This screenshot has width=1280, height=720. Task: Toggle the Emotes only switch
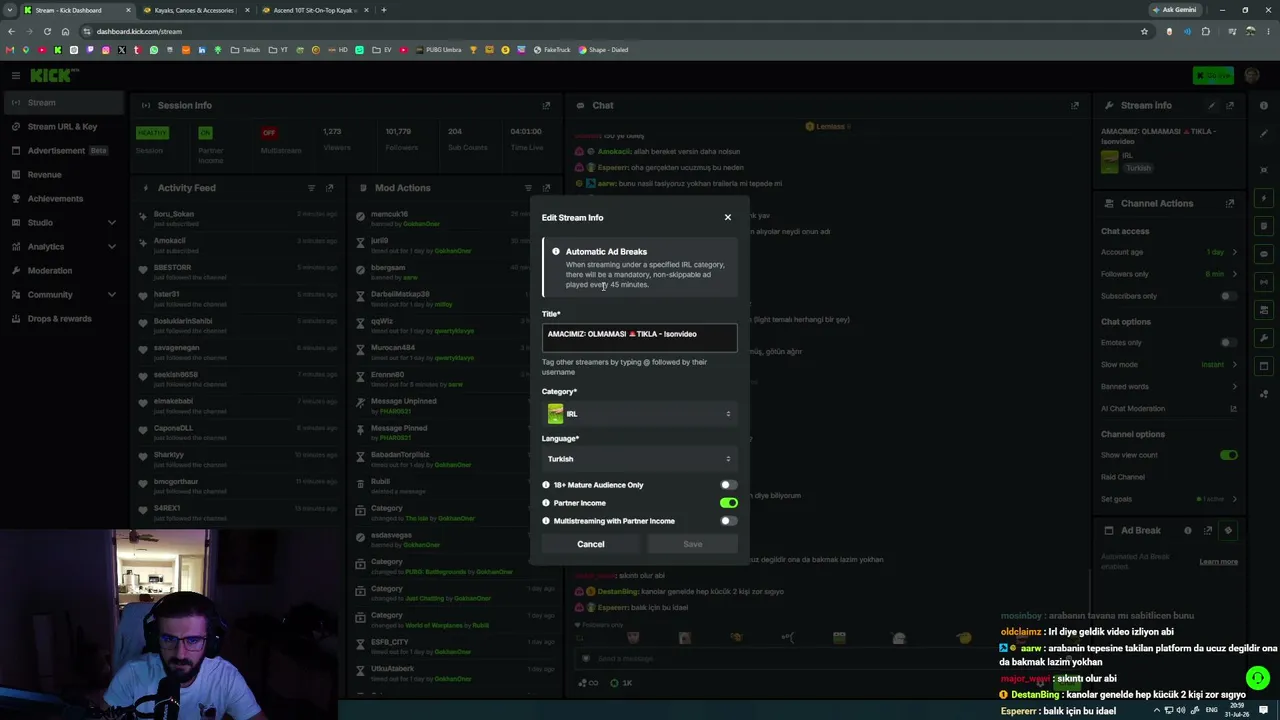coord(1228,343)
